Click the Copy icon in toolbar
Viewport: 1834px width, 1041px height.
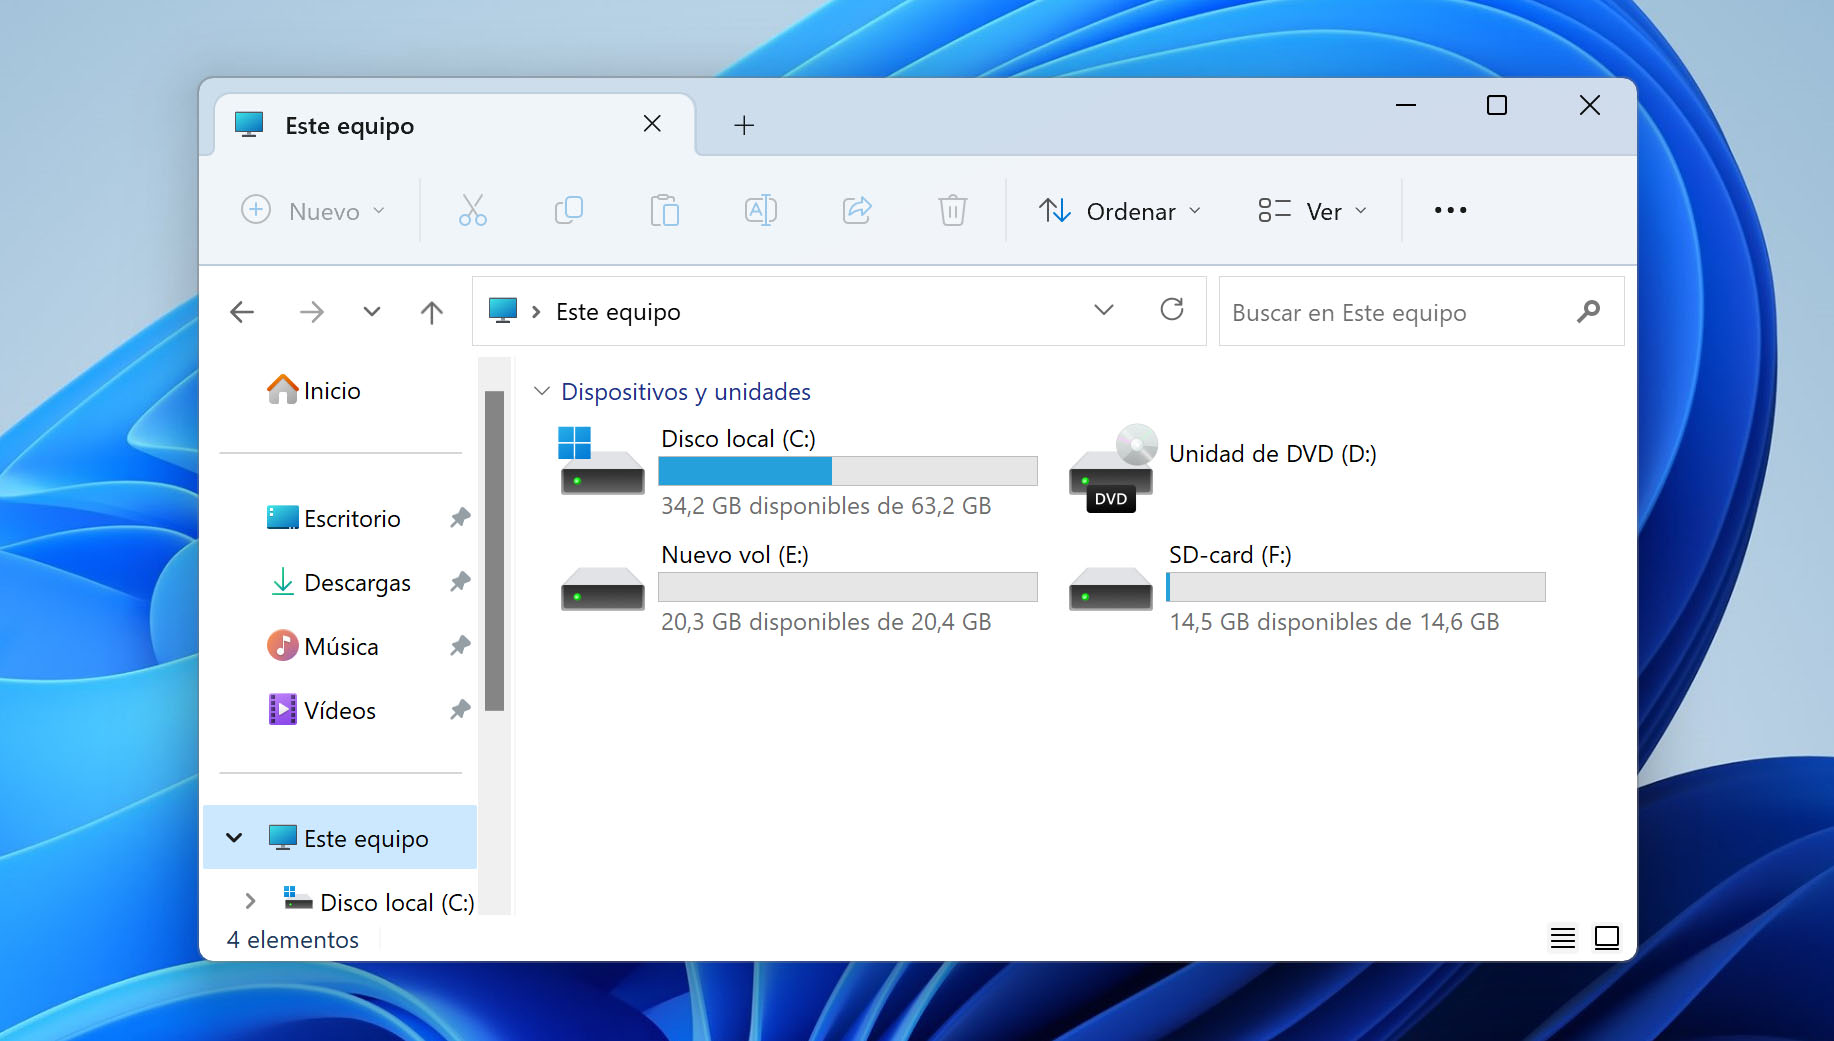pos(568,211)
